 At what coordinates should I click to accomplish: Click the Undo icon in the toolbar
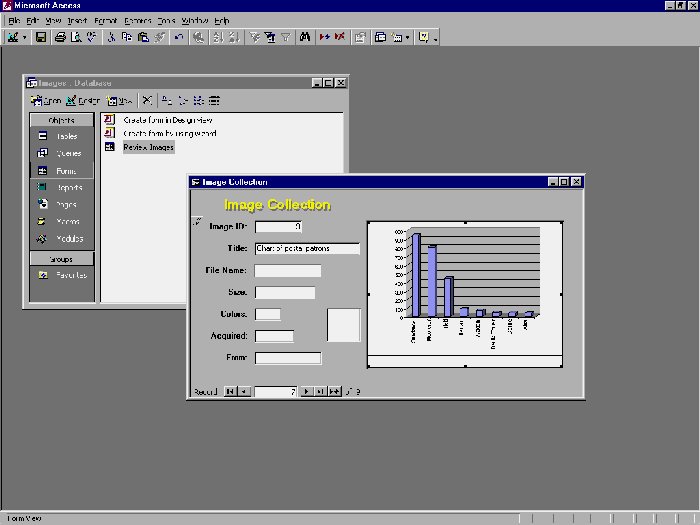[x=179, y=37]
